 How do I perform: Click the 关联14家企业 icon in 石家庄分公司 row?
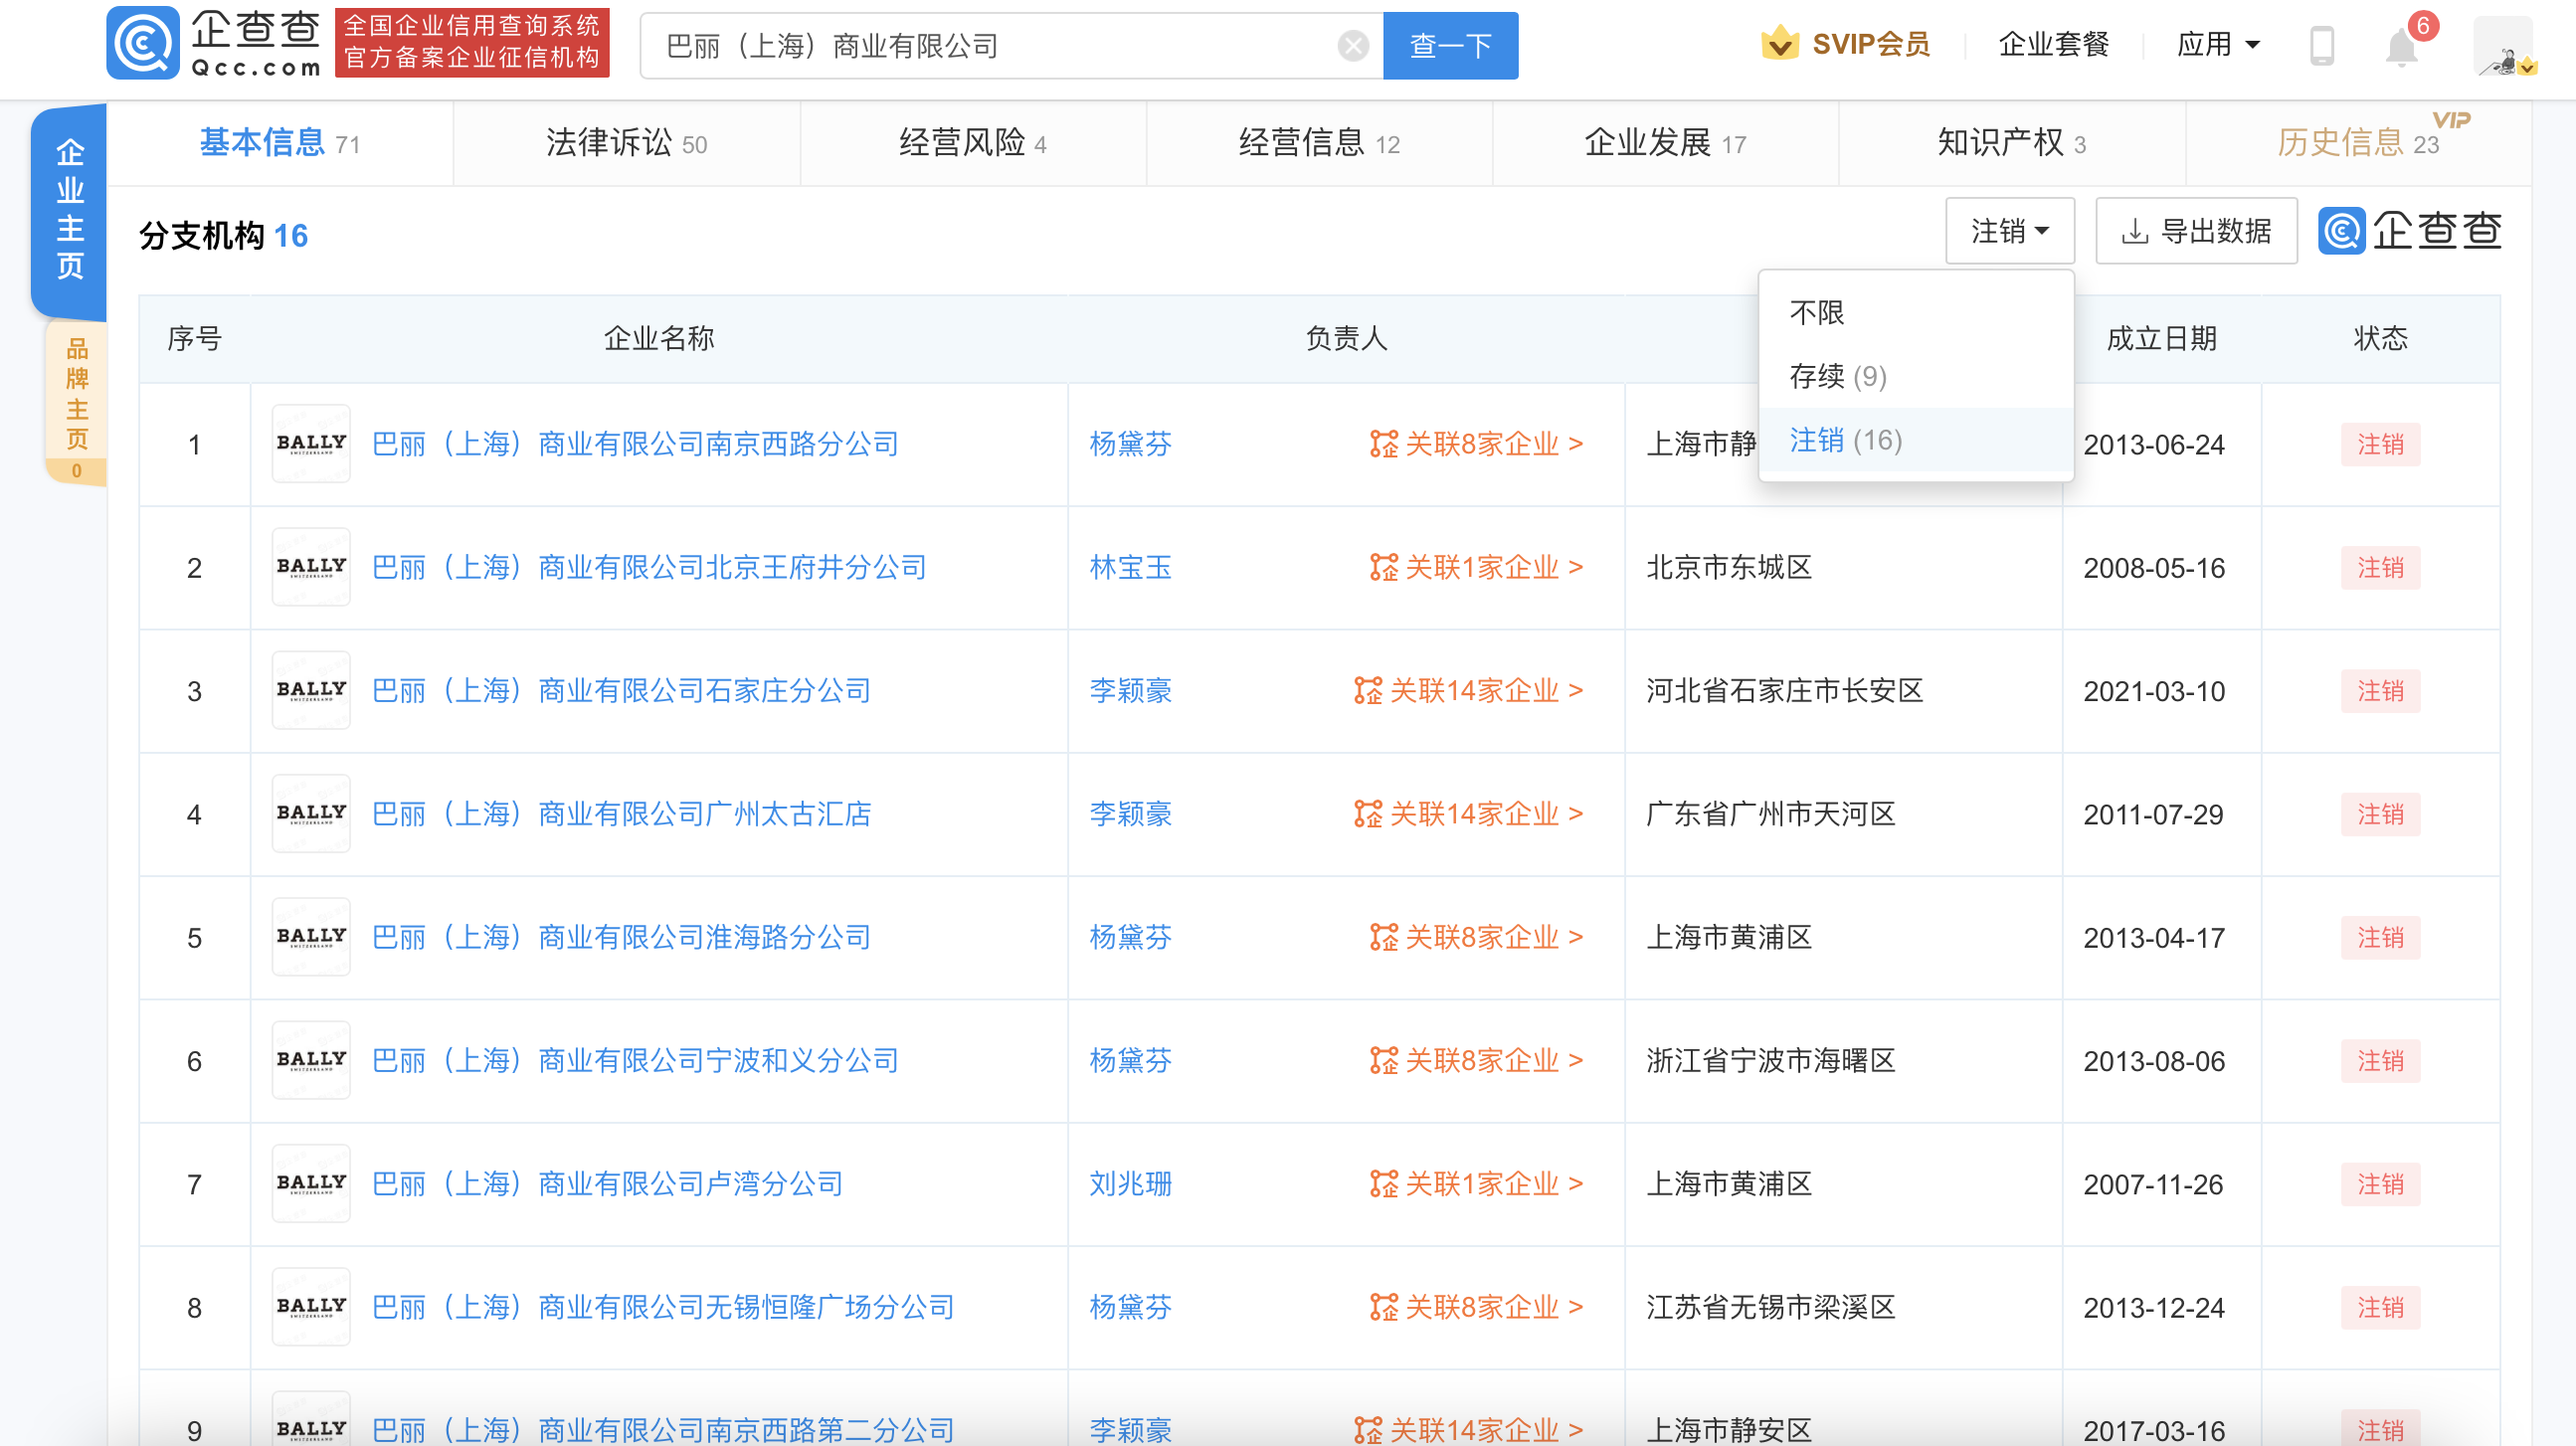point(1367,691)
